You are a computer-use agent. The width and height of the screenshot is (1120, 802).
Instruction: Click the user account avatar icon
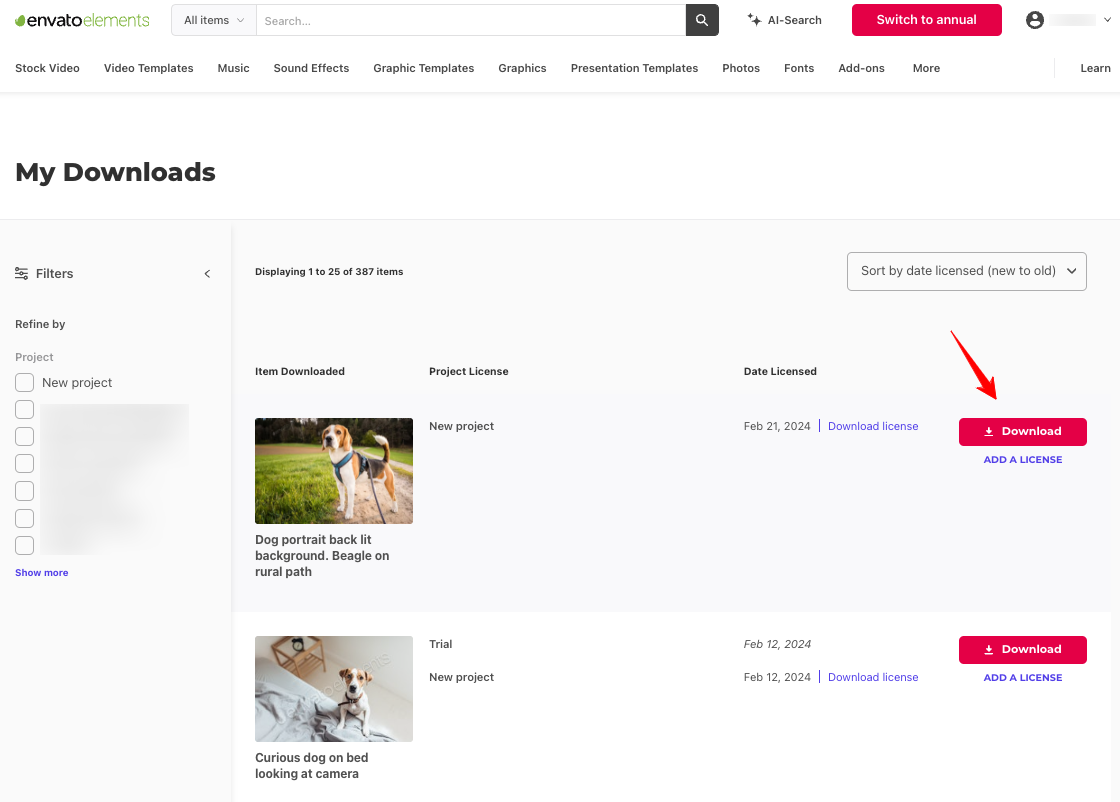click(1034, 19)
